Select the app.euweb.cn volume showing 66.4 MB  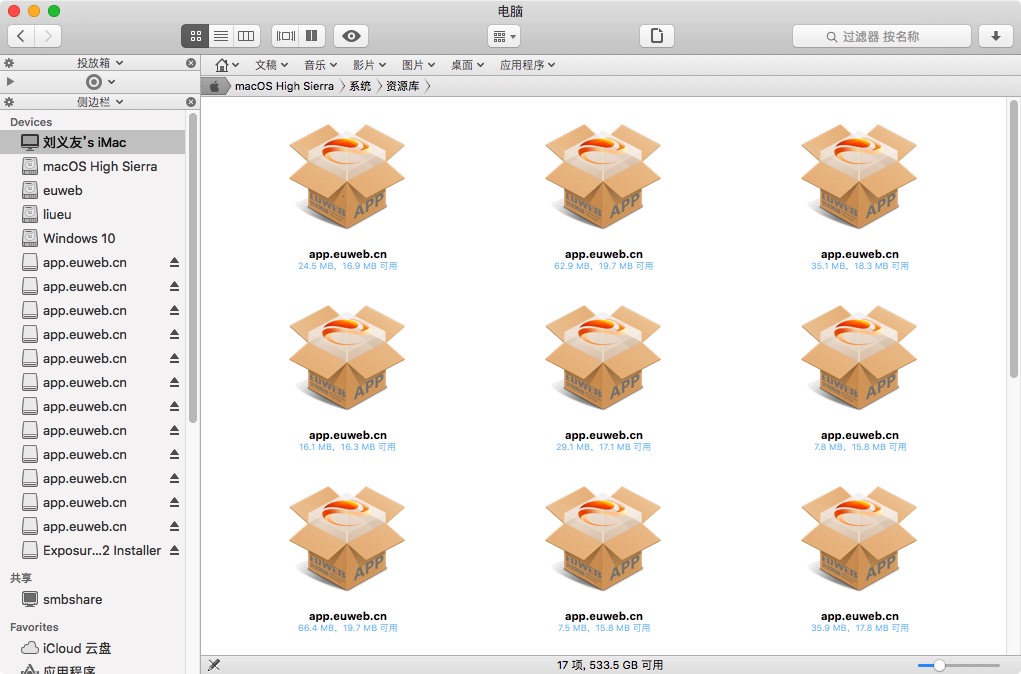click(348, 559)
